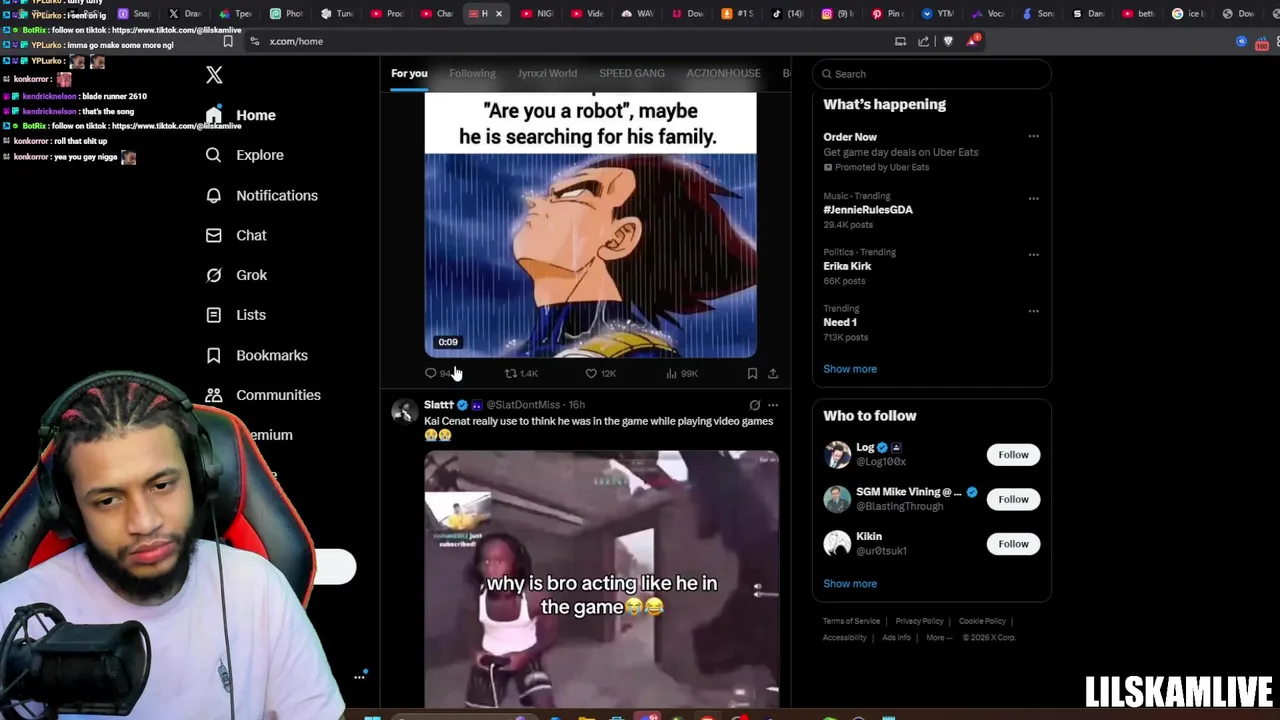Image resolution: width=1280 pixels, height=720 pixels.
Task: Click the address bar x.com/home
Action: pyautogui.click(x=296, y=41)
